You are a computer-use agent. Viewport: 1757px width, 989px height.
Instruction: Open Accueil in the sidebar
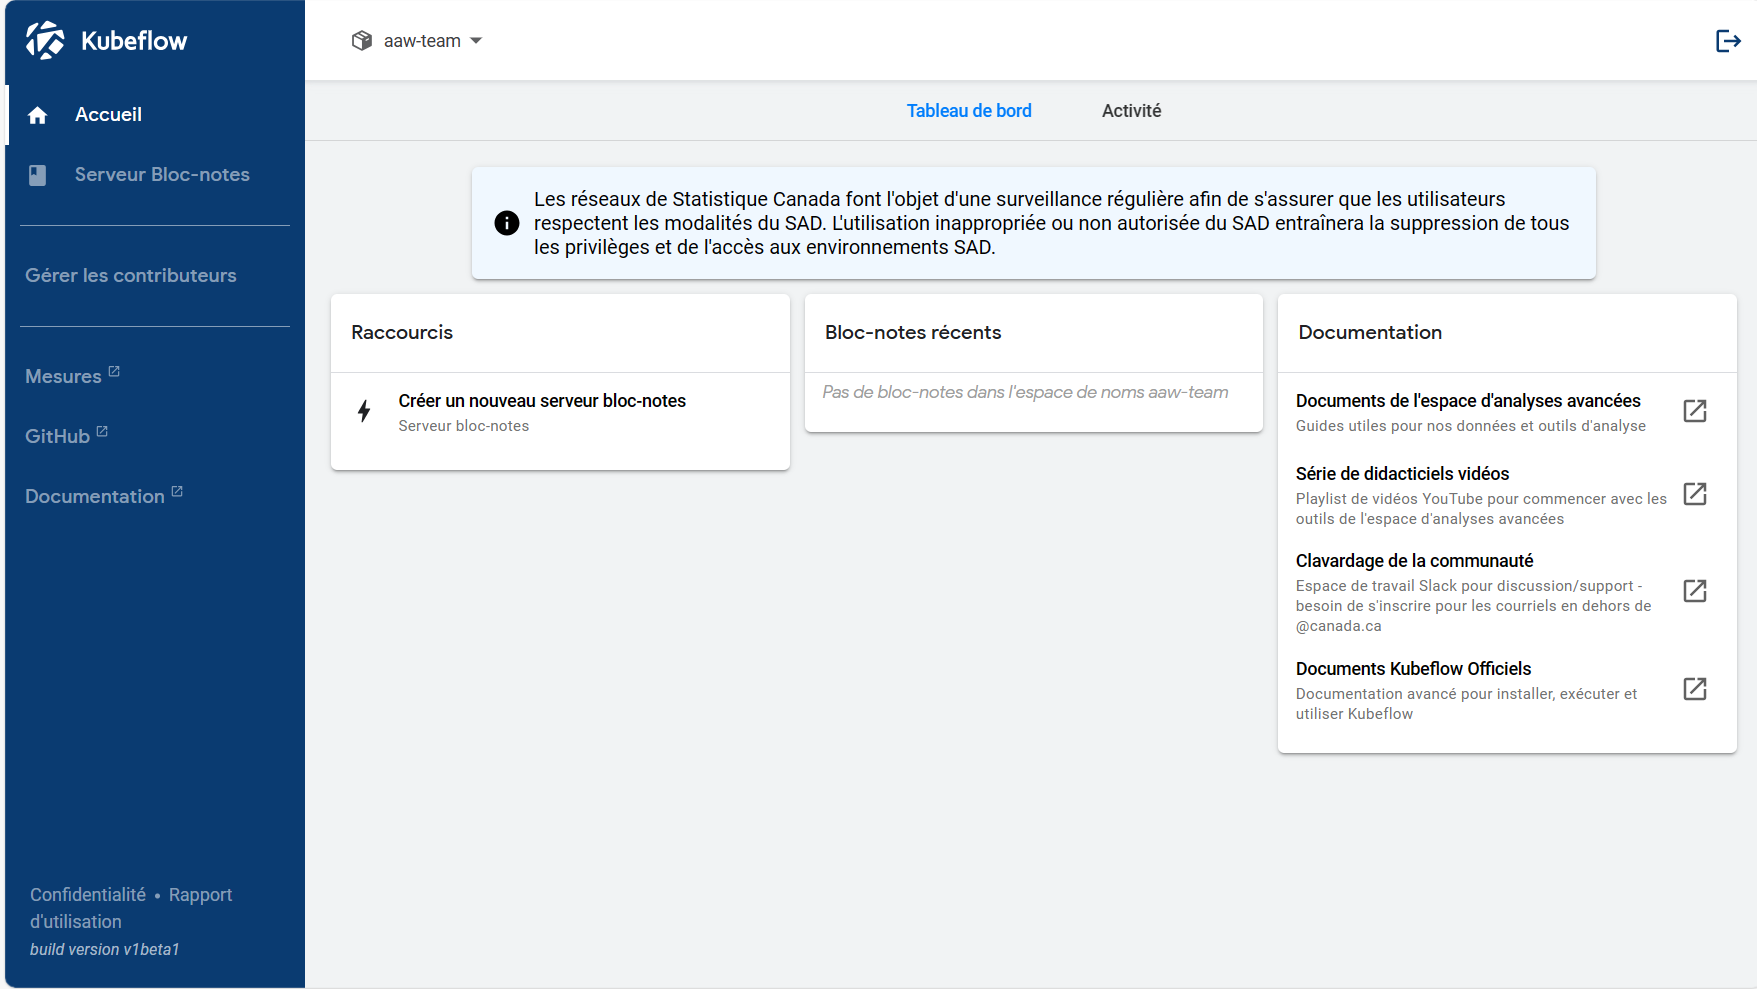(x=155, y=115)
